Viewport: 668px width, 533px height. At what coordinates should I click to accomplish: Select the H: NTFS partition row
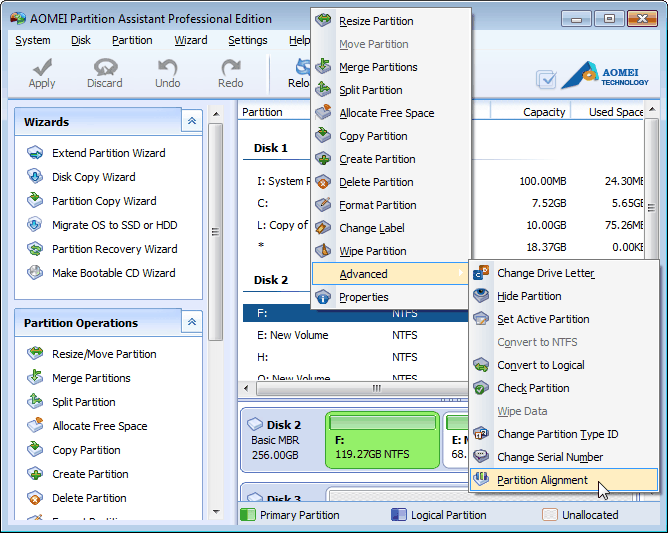click(x=355, y=357)
